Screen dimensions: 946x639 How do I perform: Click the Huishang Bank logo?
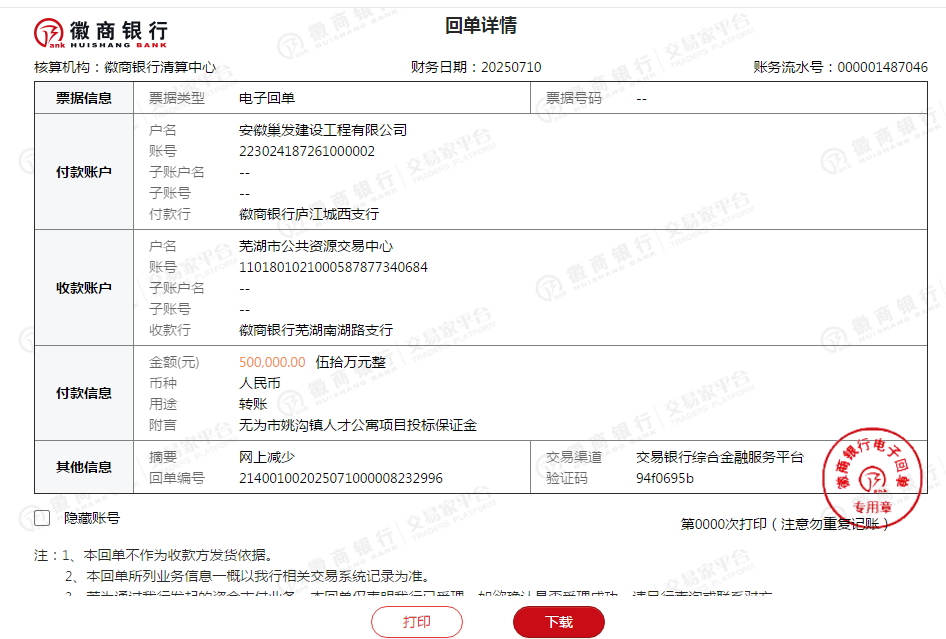tap(101, 33)
